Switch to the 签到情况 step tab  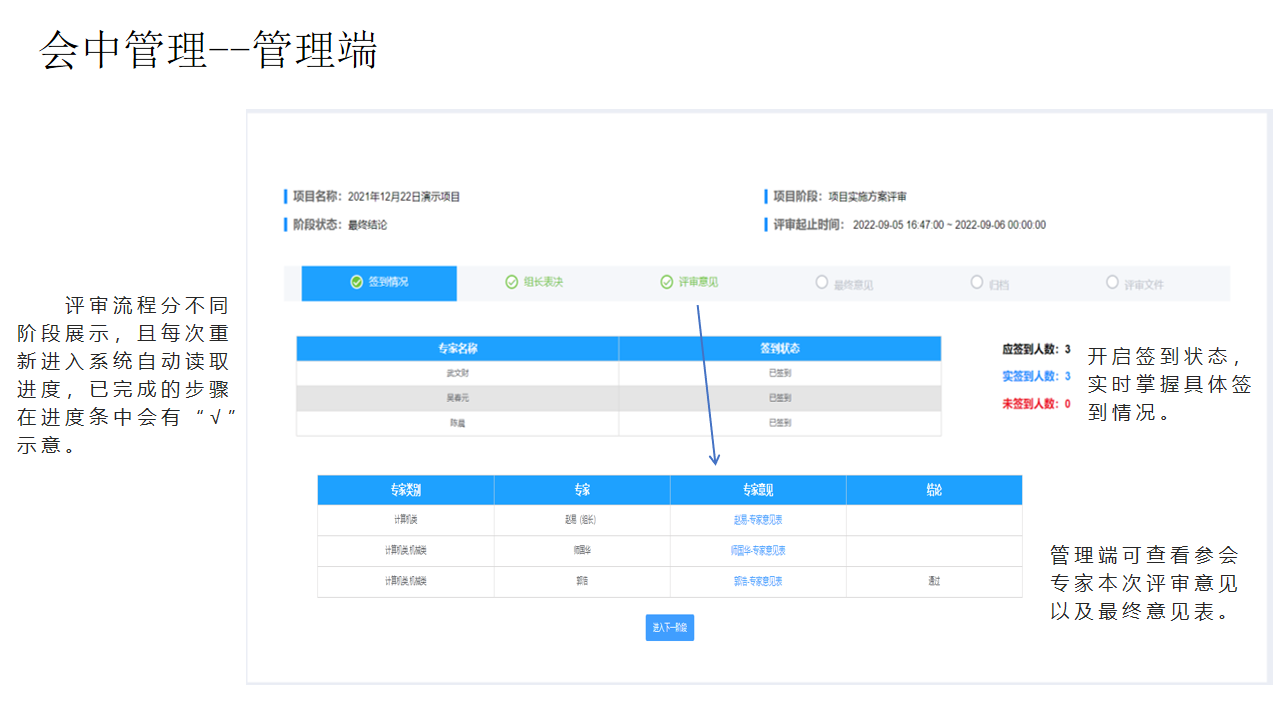[x=388, y=283]
